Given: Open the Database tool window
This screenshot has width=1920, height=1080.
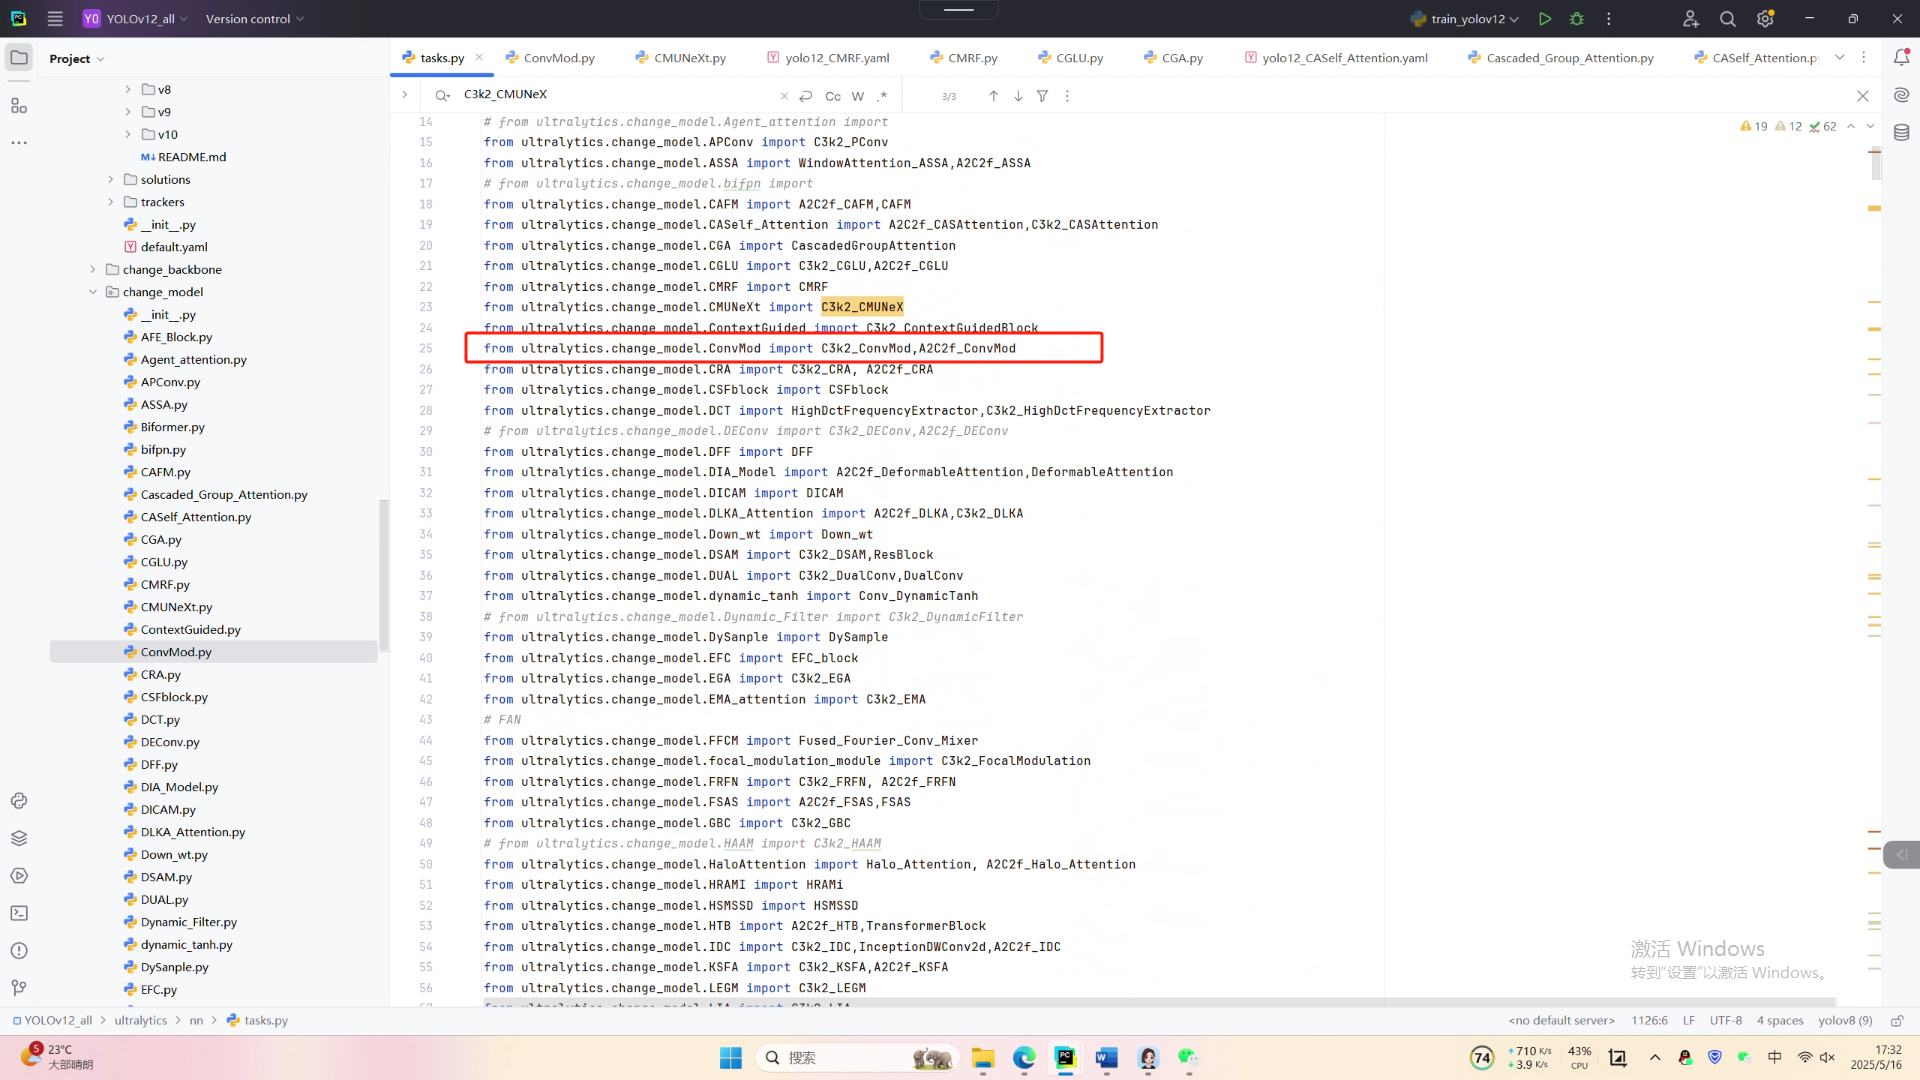Looking at the screenshot, I should point(1901,132).
